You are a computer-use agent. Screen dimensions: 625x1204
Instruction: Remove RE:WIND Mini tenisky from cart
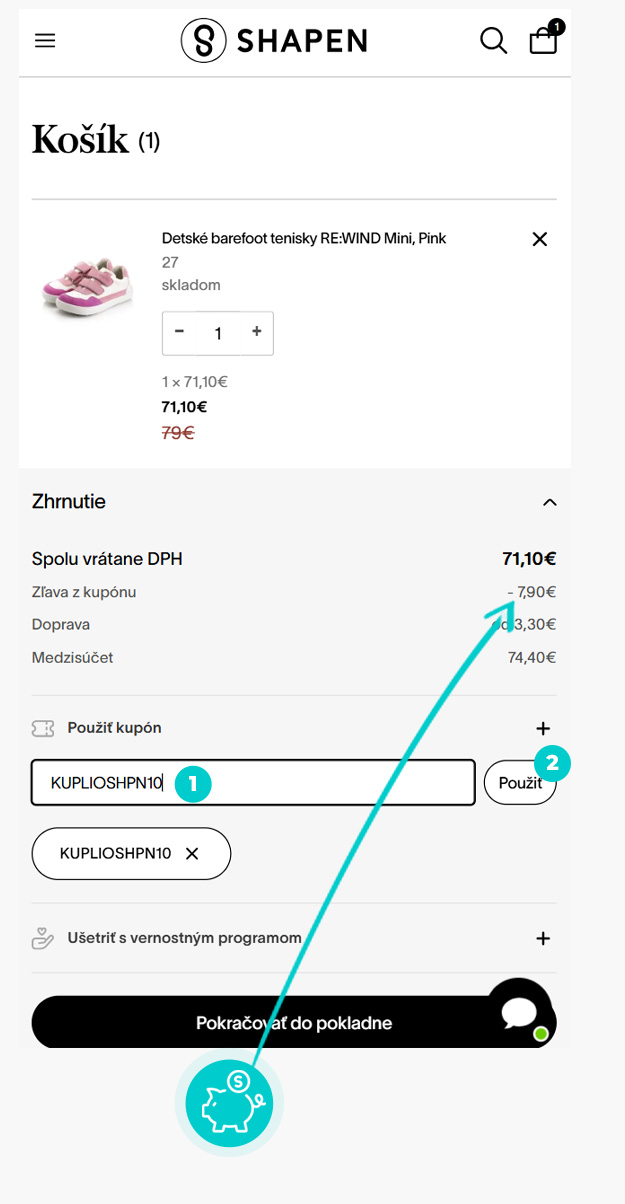click(x=540, y=239)
